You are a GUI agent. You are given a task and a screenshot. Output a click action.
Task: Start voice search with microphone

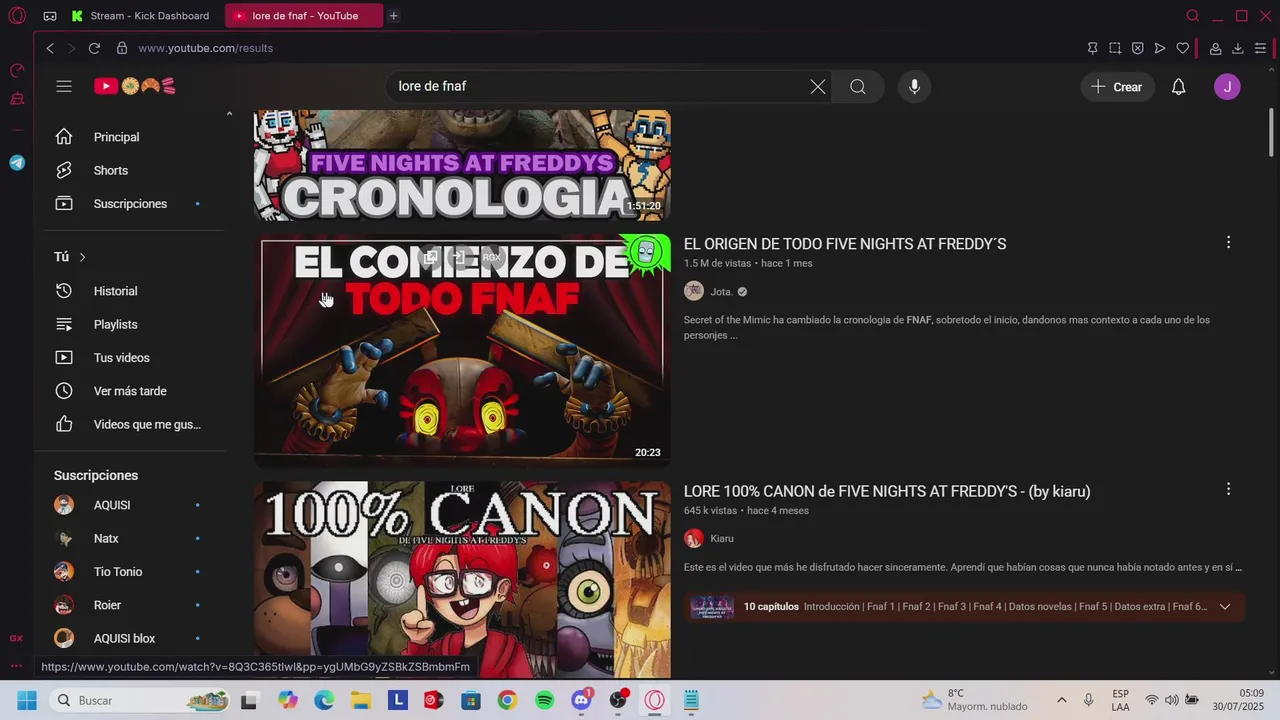[x=914, y=87]
